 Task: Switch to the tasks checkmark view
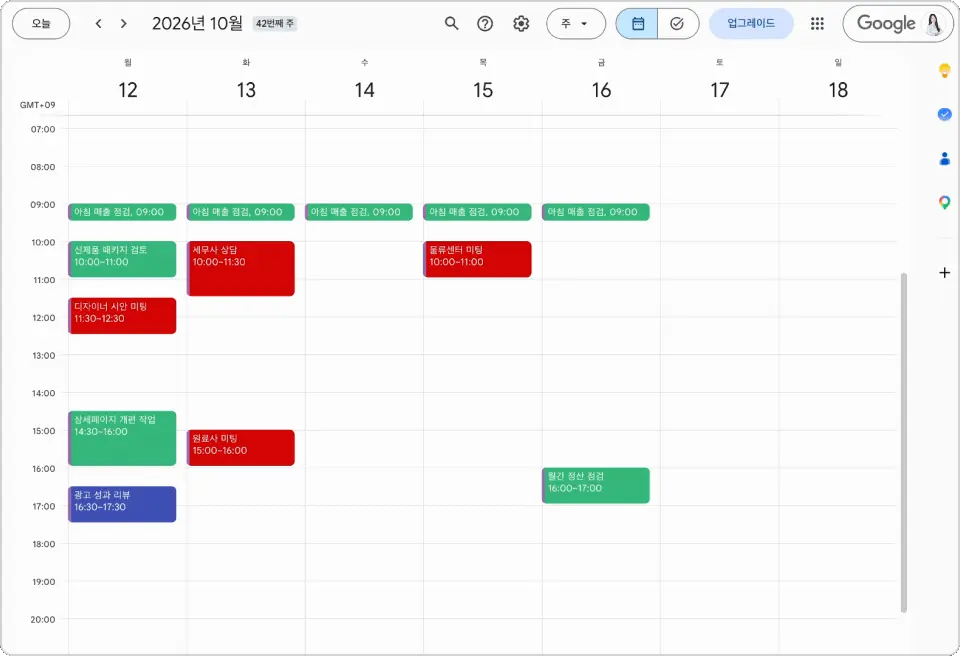(678, 24)
